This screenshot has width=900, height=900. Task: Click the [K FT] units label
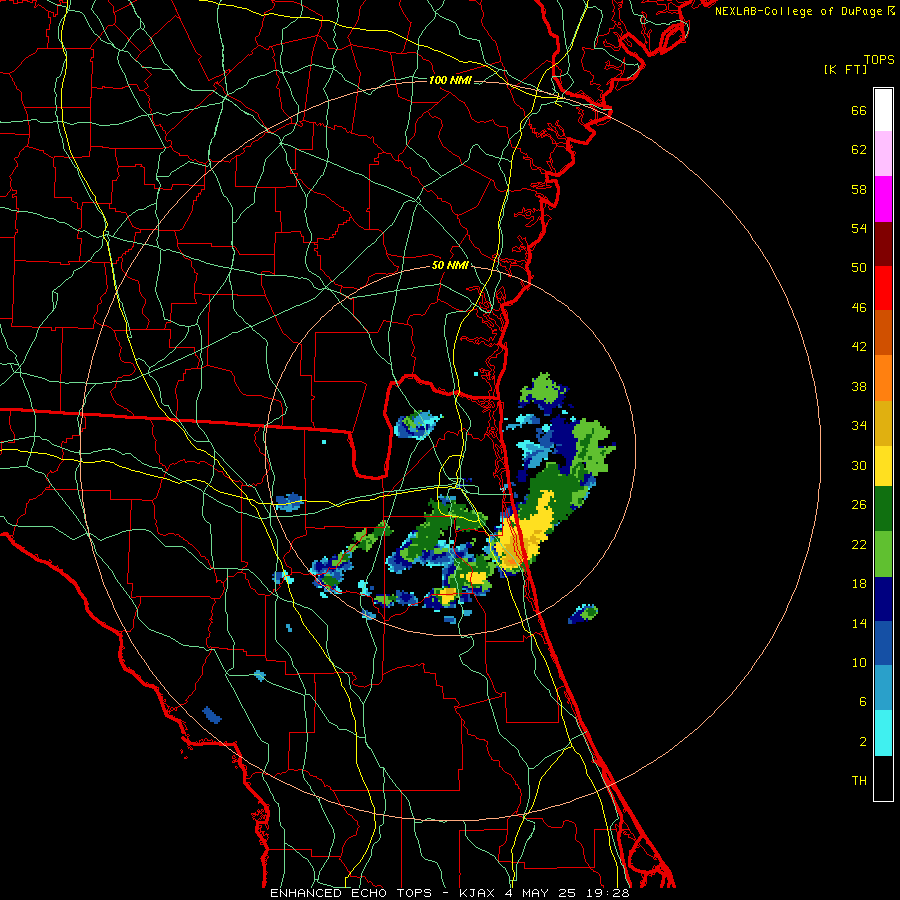point(845,69)
